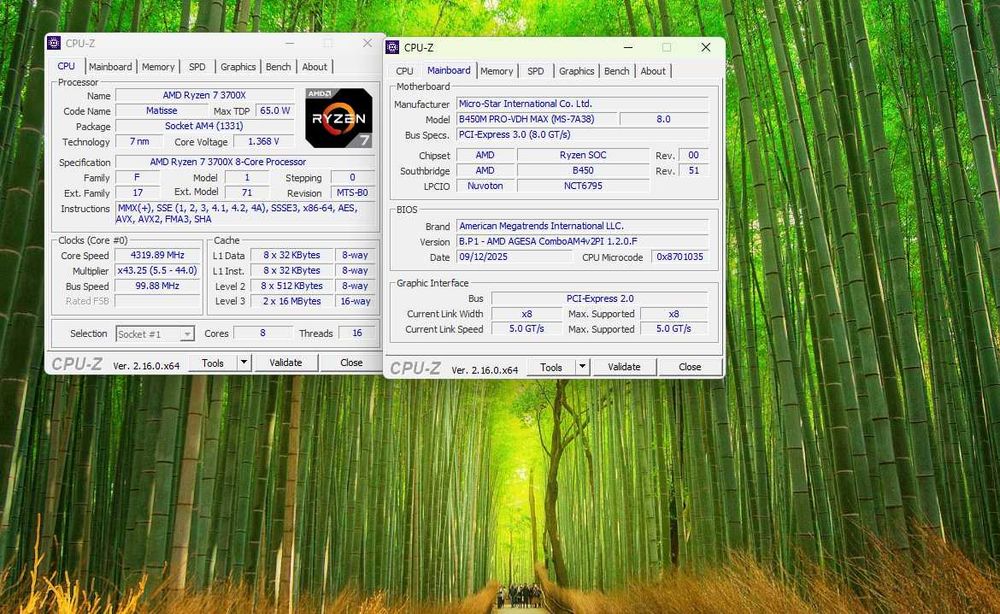Open Tools dropdown arrow in right window
Viewport: 1000px width, 614px height.
coord(582,367)
